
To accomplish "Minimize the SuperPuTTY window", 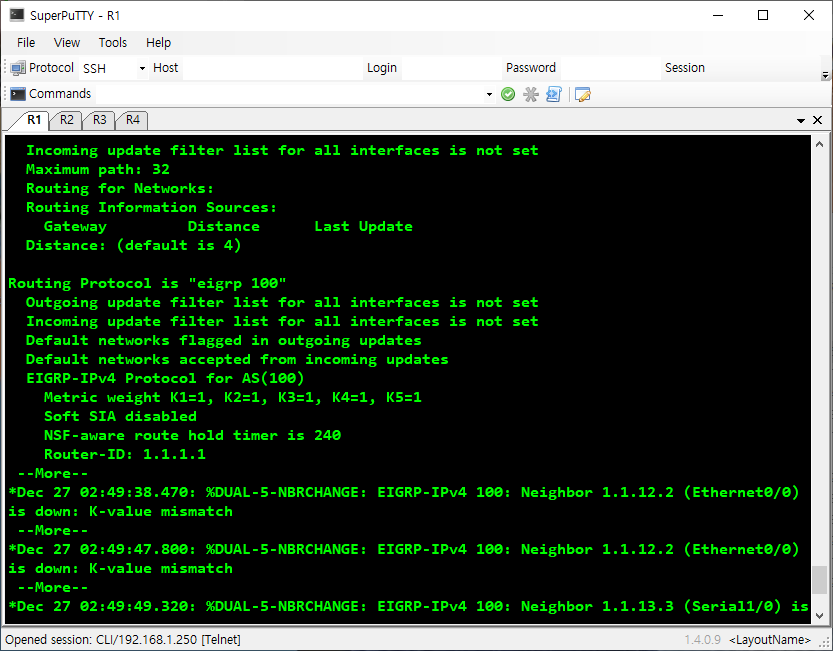I will 718,15.
